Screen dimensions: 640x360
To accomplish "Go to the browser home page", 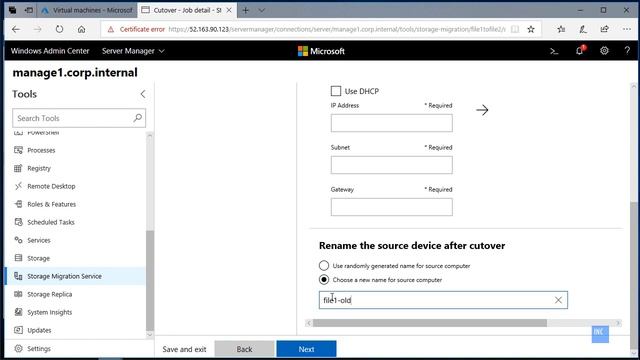I will click(82, 29).
